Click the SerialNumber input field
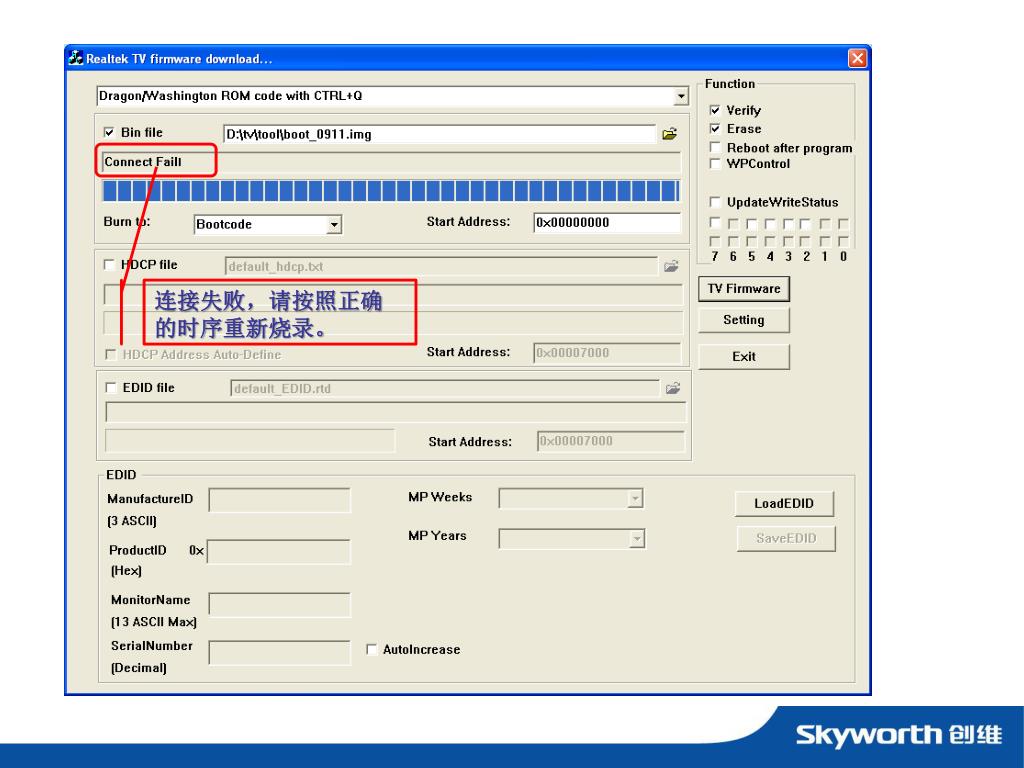Image resolution: width=1024 pixels, height=768 pixels. (x=280, y=652)
